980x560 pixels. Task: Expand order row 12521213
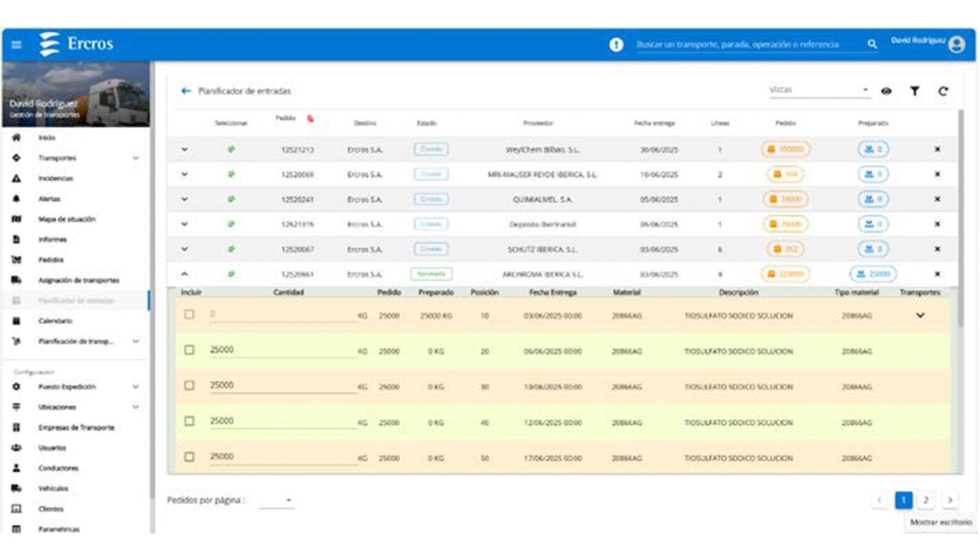184,149
